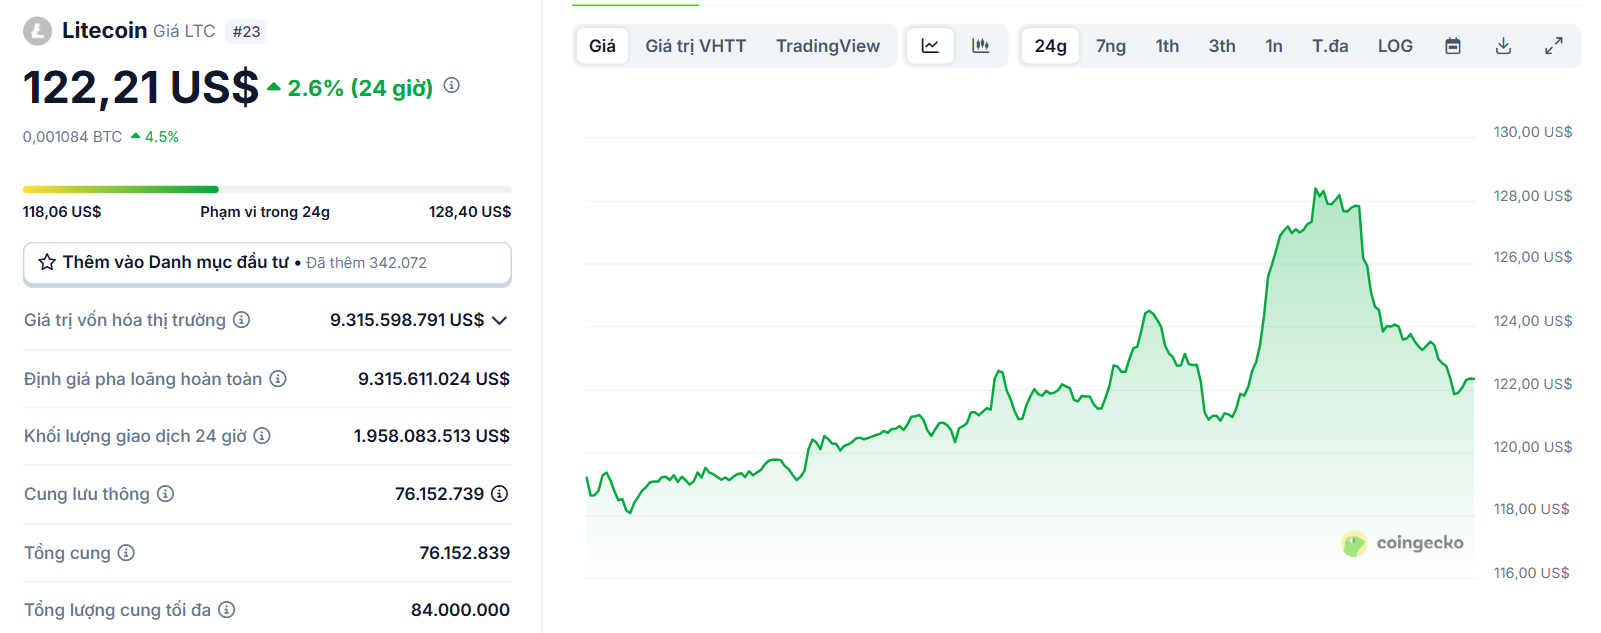
Task: Show info icon beside Cung lưu thông label
Action: pyautogui.click(x=166, y=494)
